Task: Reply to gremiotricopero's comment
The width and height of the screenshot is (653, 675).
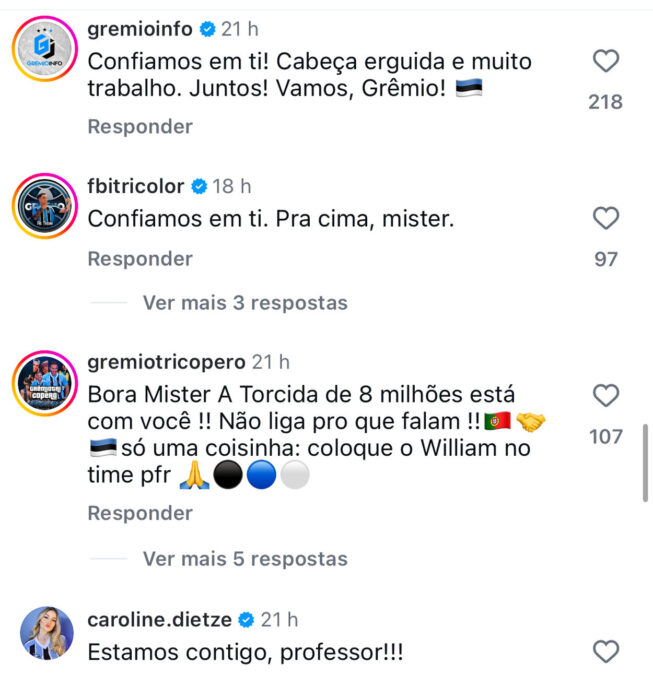Action: (140, 513)
